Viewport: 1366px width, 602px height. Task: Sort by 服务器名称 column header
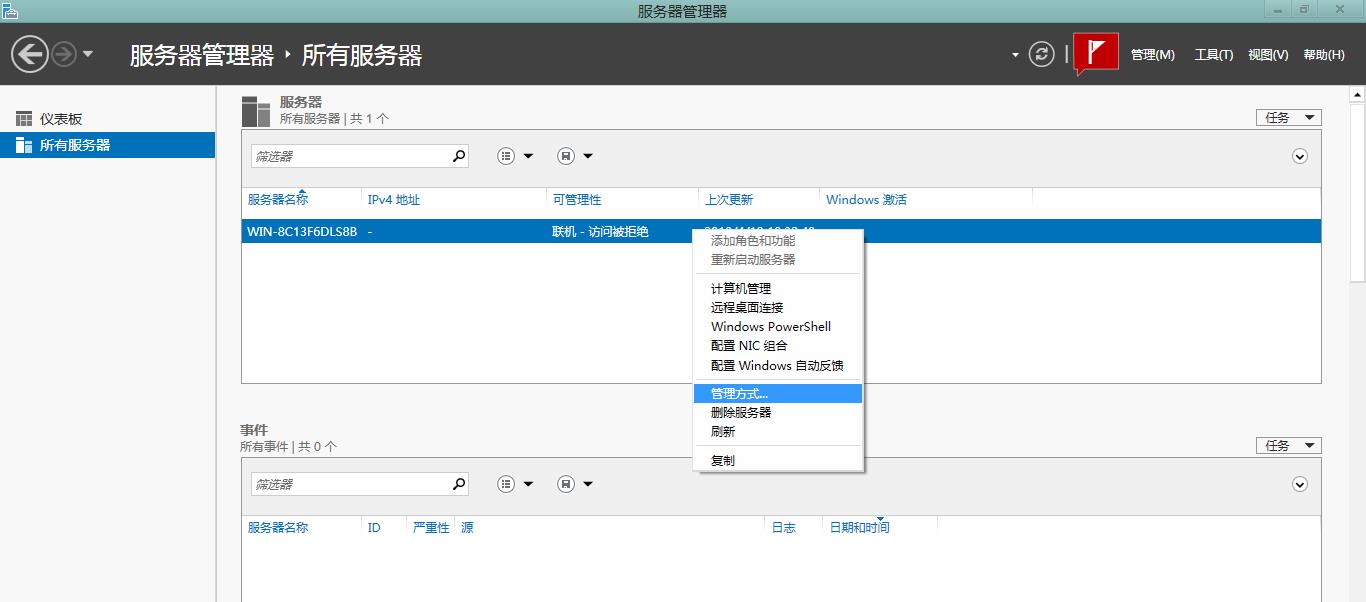coord(278,200)
